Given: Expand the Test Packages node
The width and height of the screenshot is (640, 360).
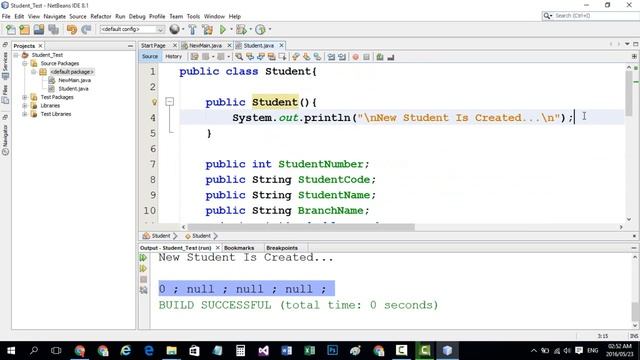Looking at the screenshot, I should [25, 97].
